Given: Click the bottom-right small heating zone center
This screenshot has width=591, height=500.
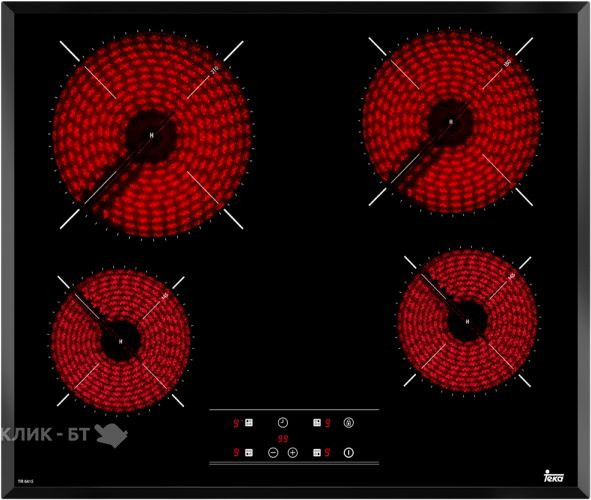Looking at the screenshot, I should [x=467, y=321].
